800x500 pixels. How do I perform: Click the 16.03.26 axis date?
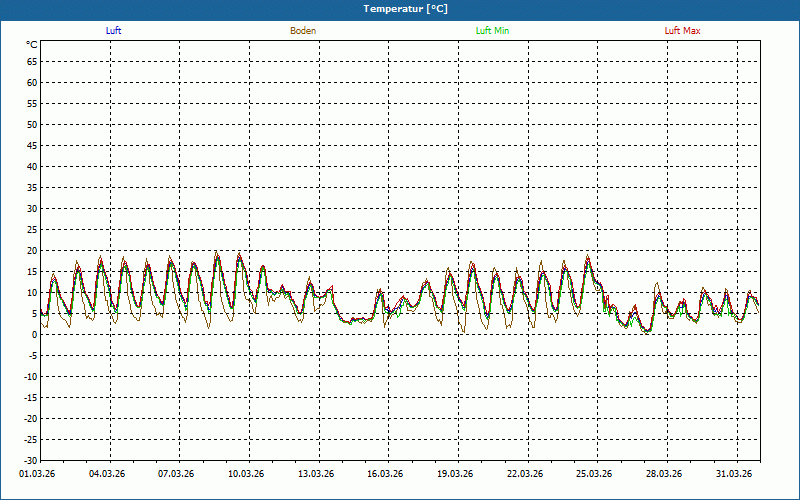point(385,475)
